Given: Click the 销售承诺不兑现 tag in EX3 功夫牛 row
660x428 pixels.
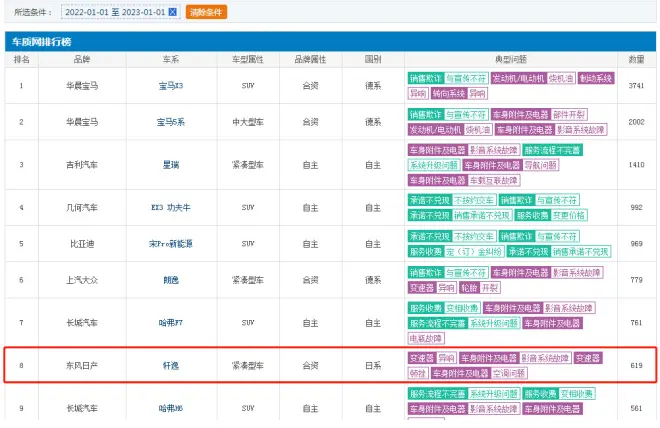Looking at the screenshot, I should tap(482, 215).
